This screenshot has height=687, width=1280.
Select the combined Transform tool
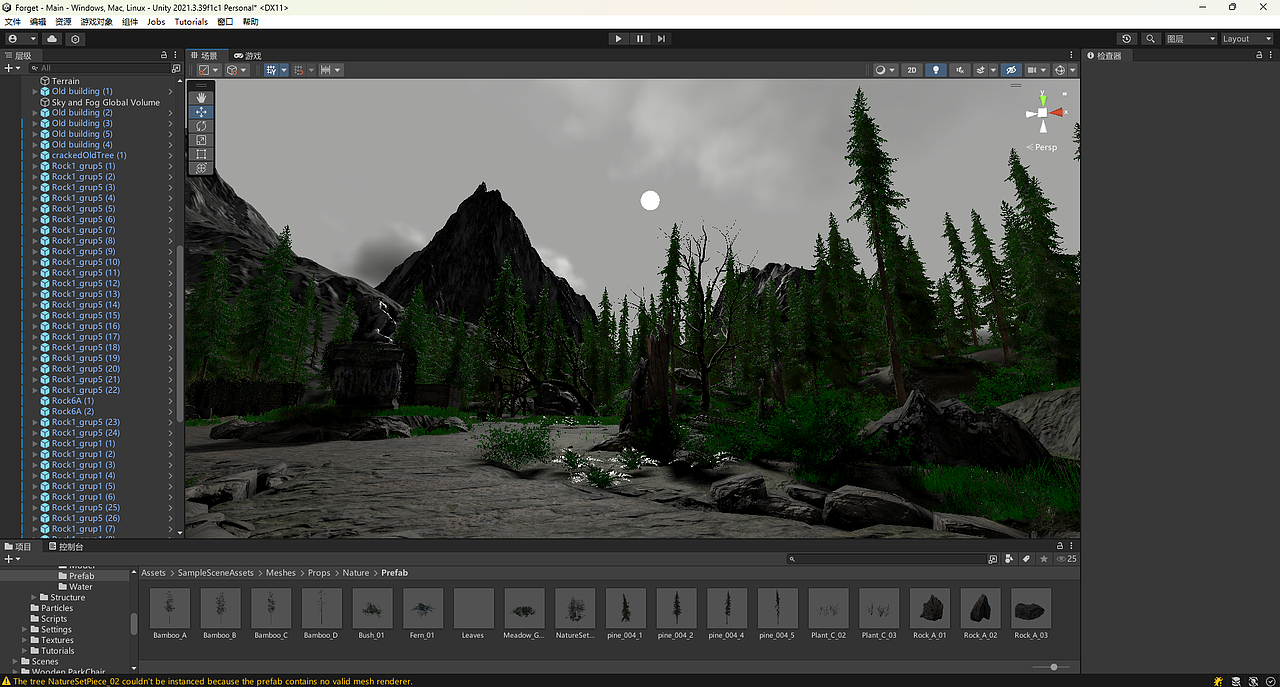pos(201,168)
